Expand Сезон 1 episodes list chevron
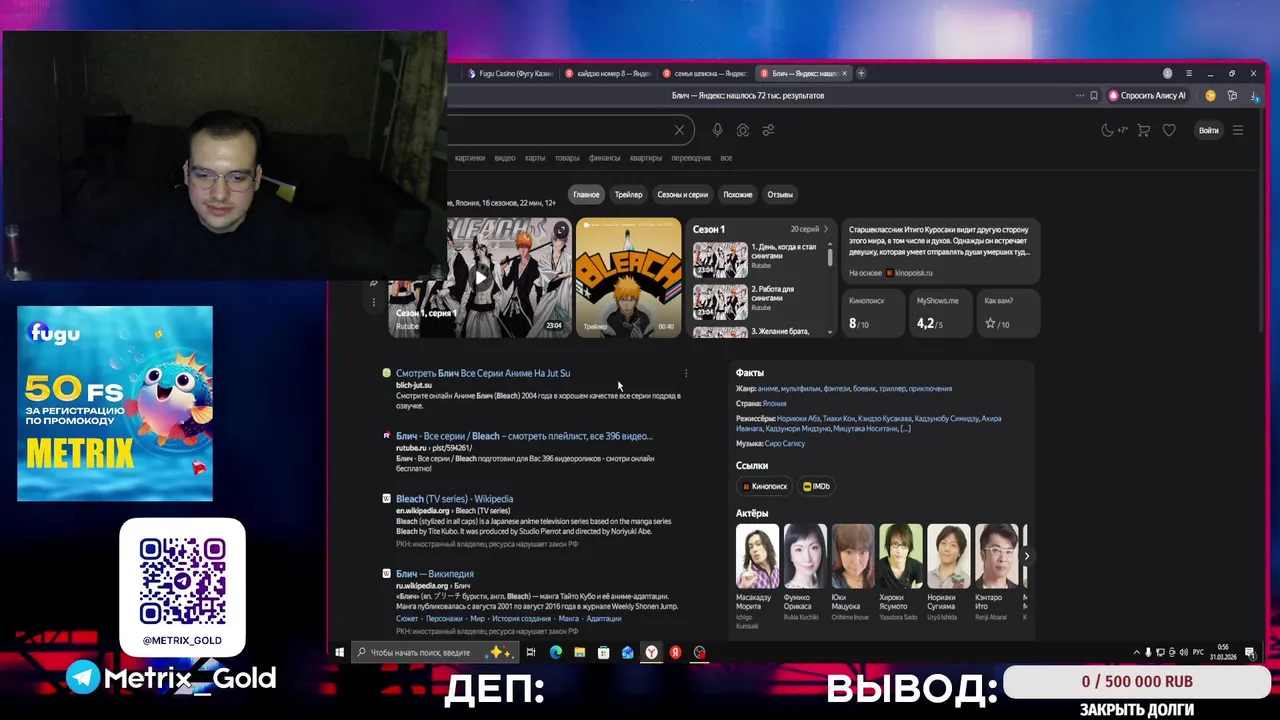 826,229
